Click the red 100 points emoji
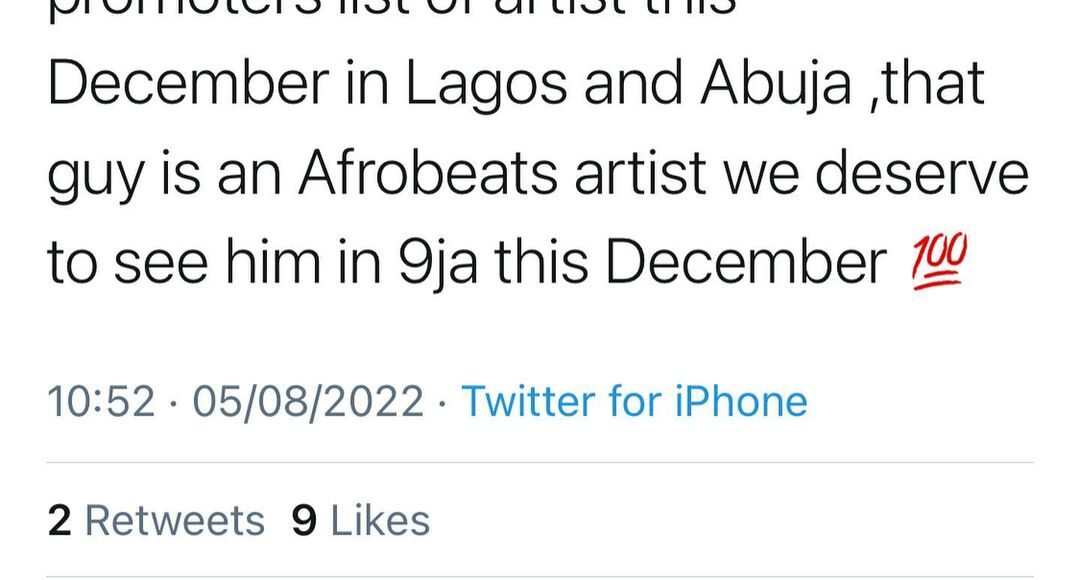 937,265
